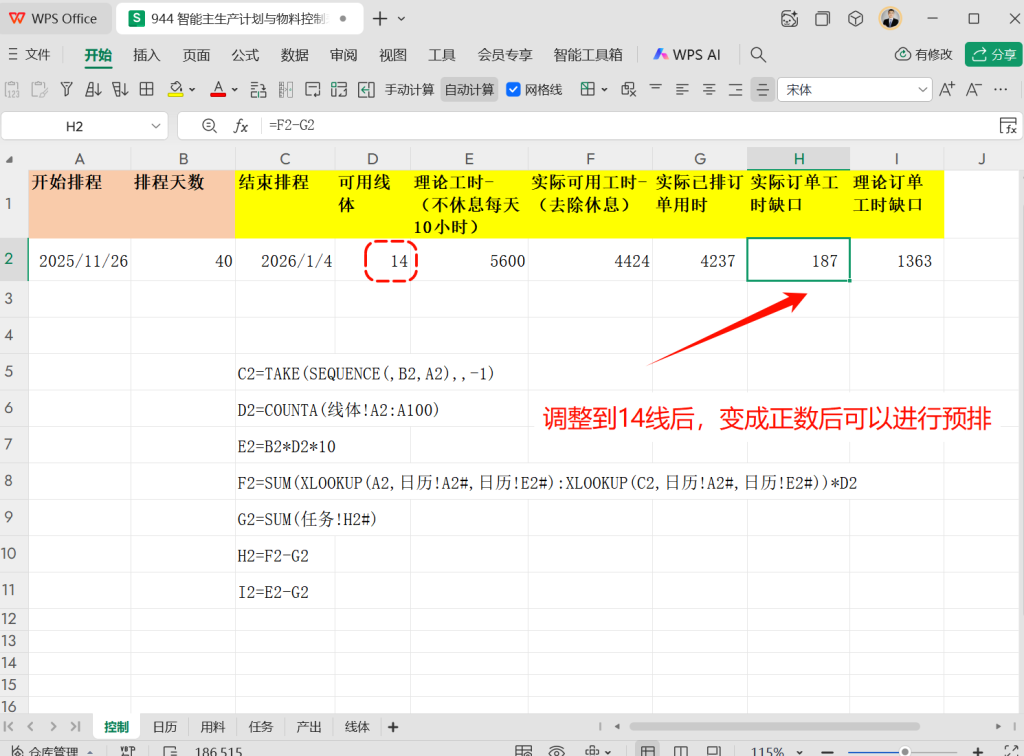Open the 日历 sheet tab
The width and height of the screenshot is (1024, 756).
[165, 727]
